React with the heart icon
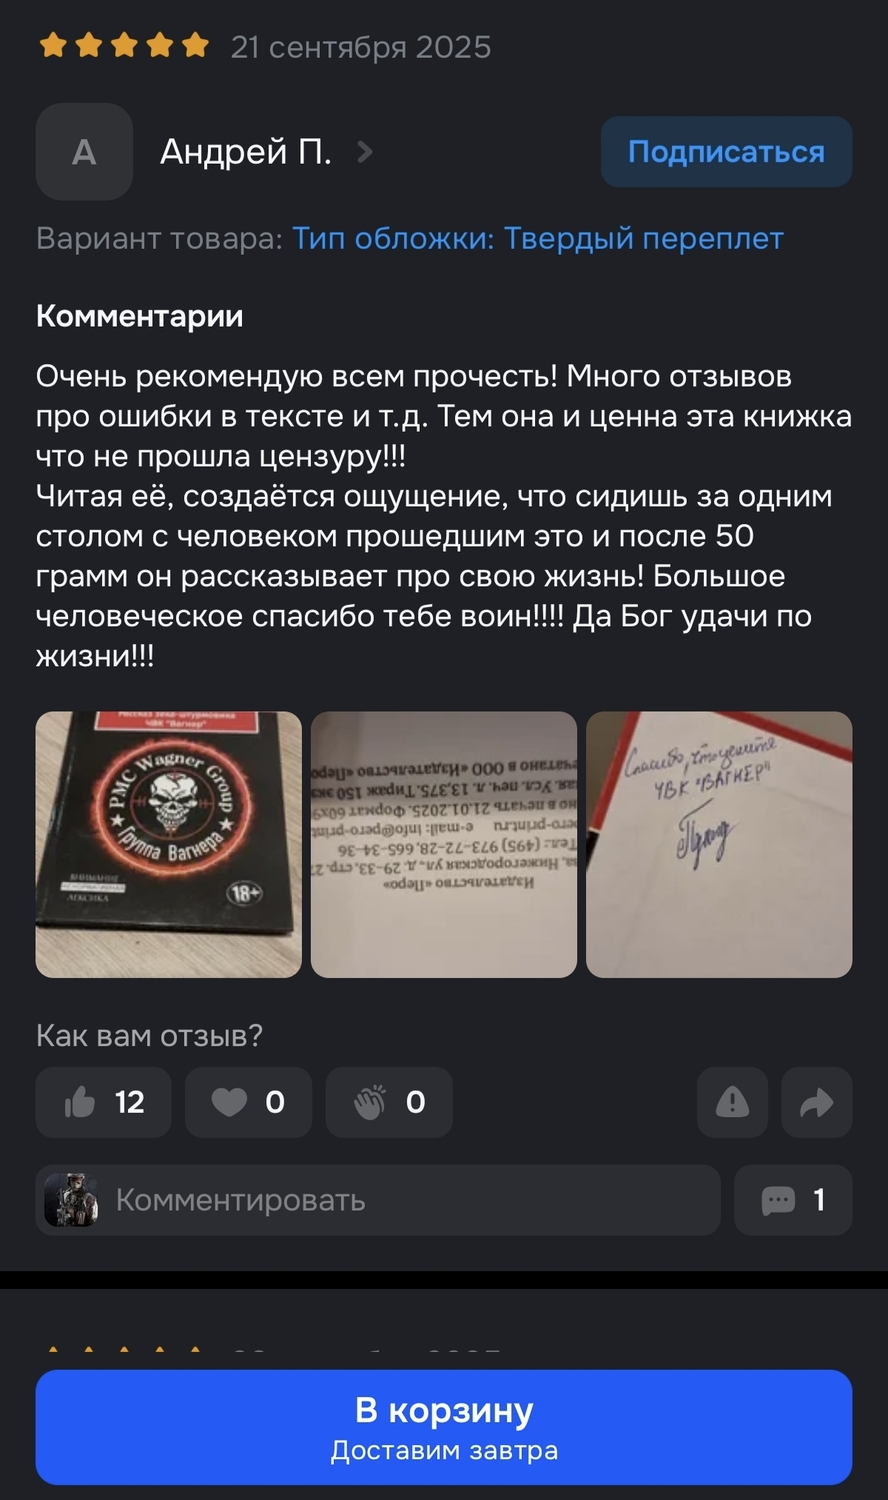This screenshot has width=888, height=1500. click(x=248, y=1102)
